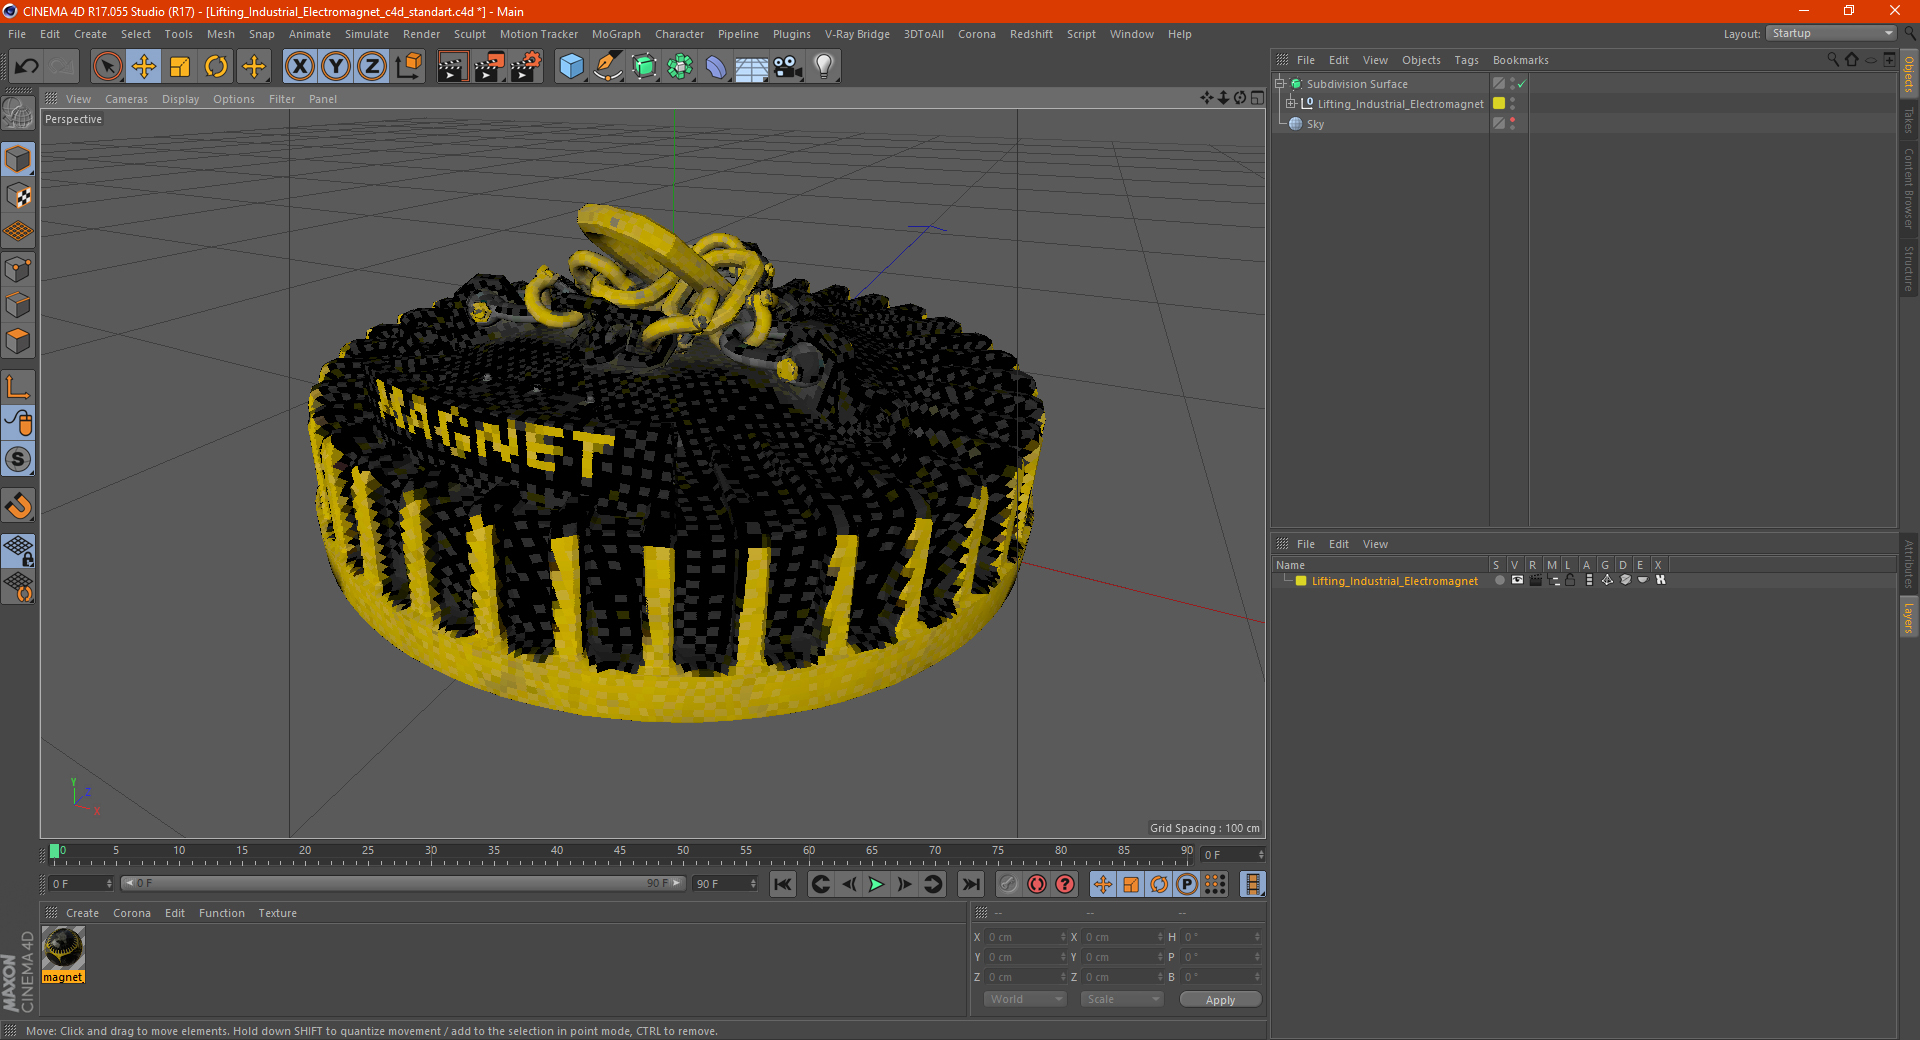Open the Objects panel Tags menu
The width and height of the screenshot is (1920, 1040).
(1466, 60)
